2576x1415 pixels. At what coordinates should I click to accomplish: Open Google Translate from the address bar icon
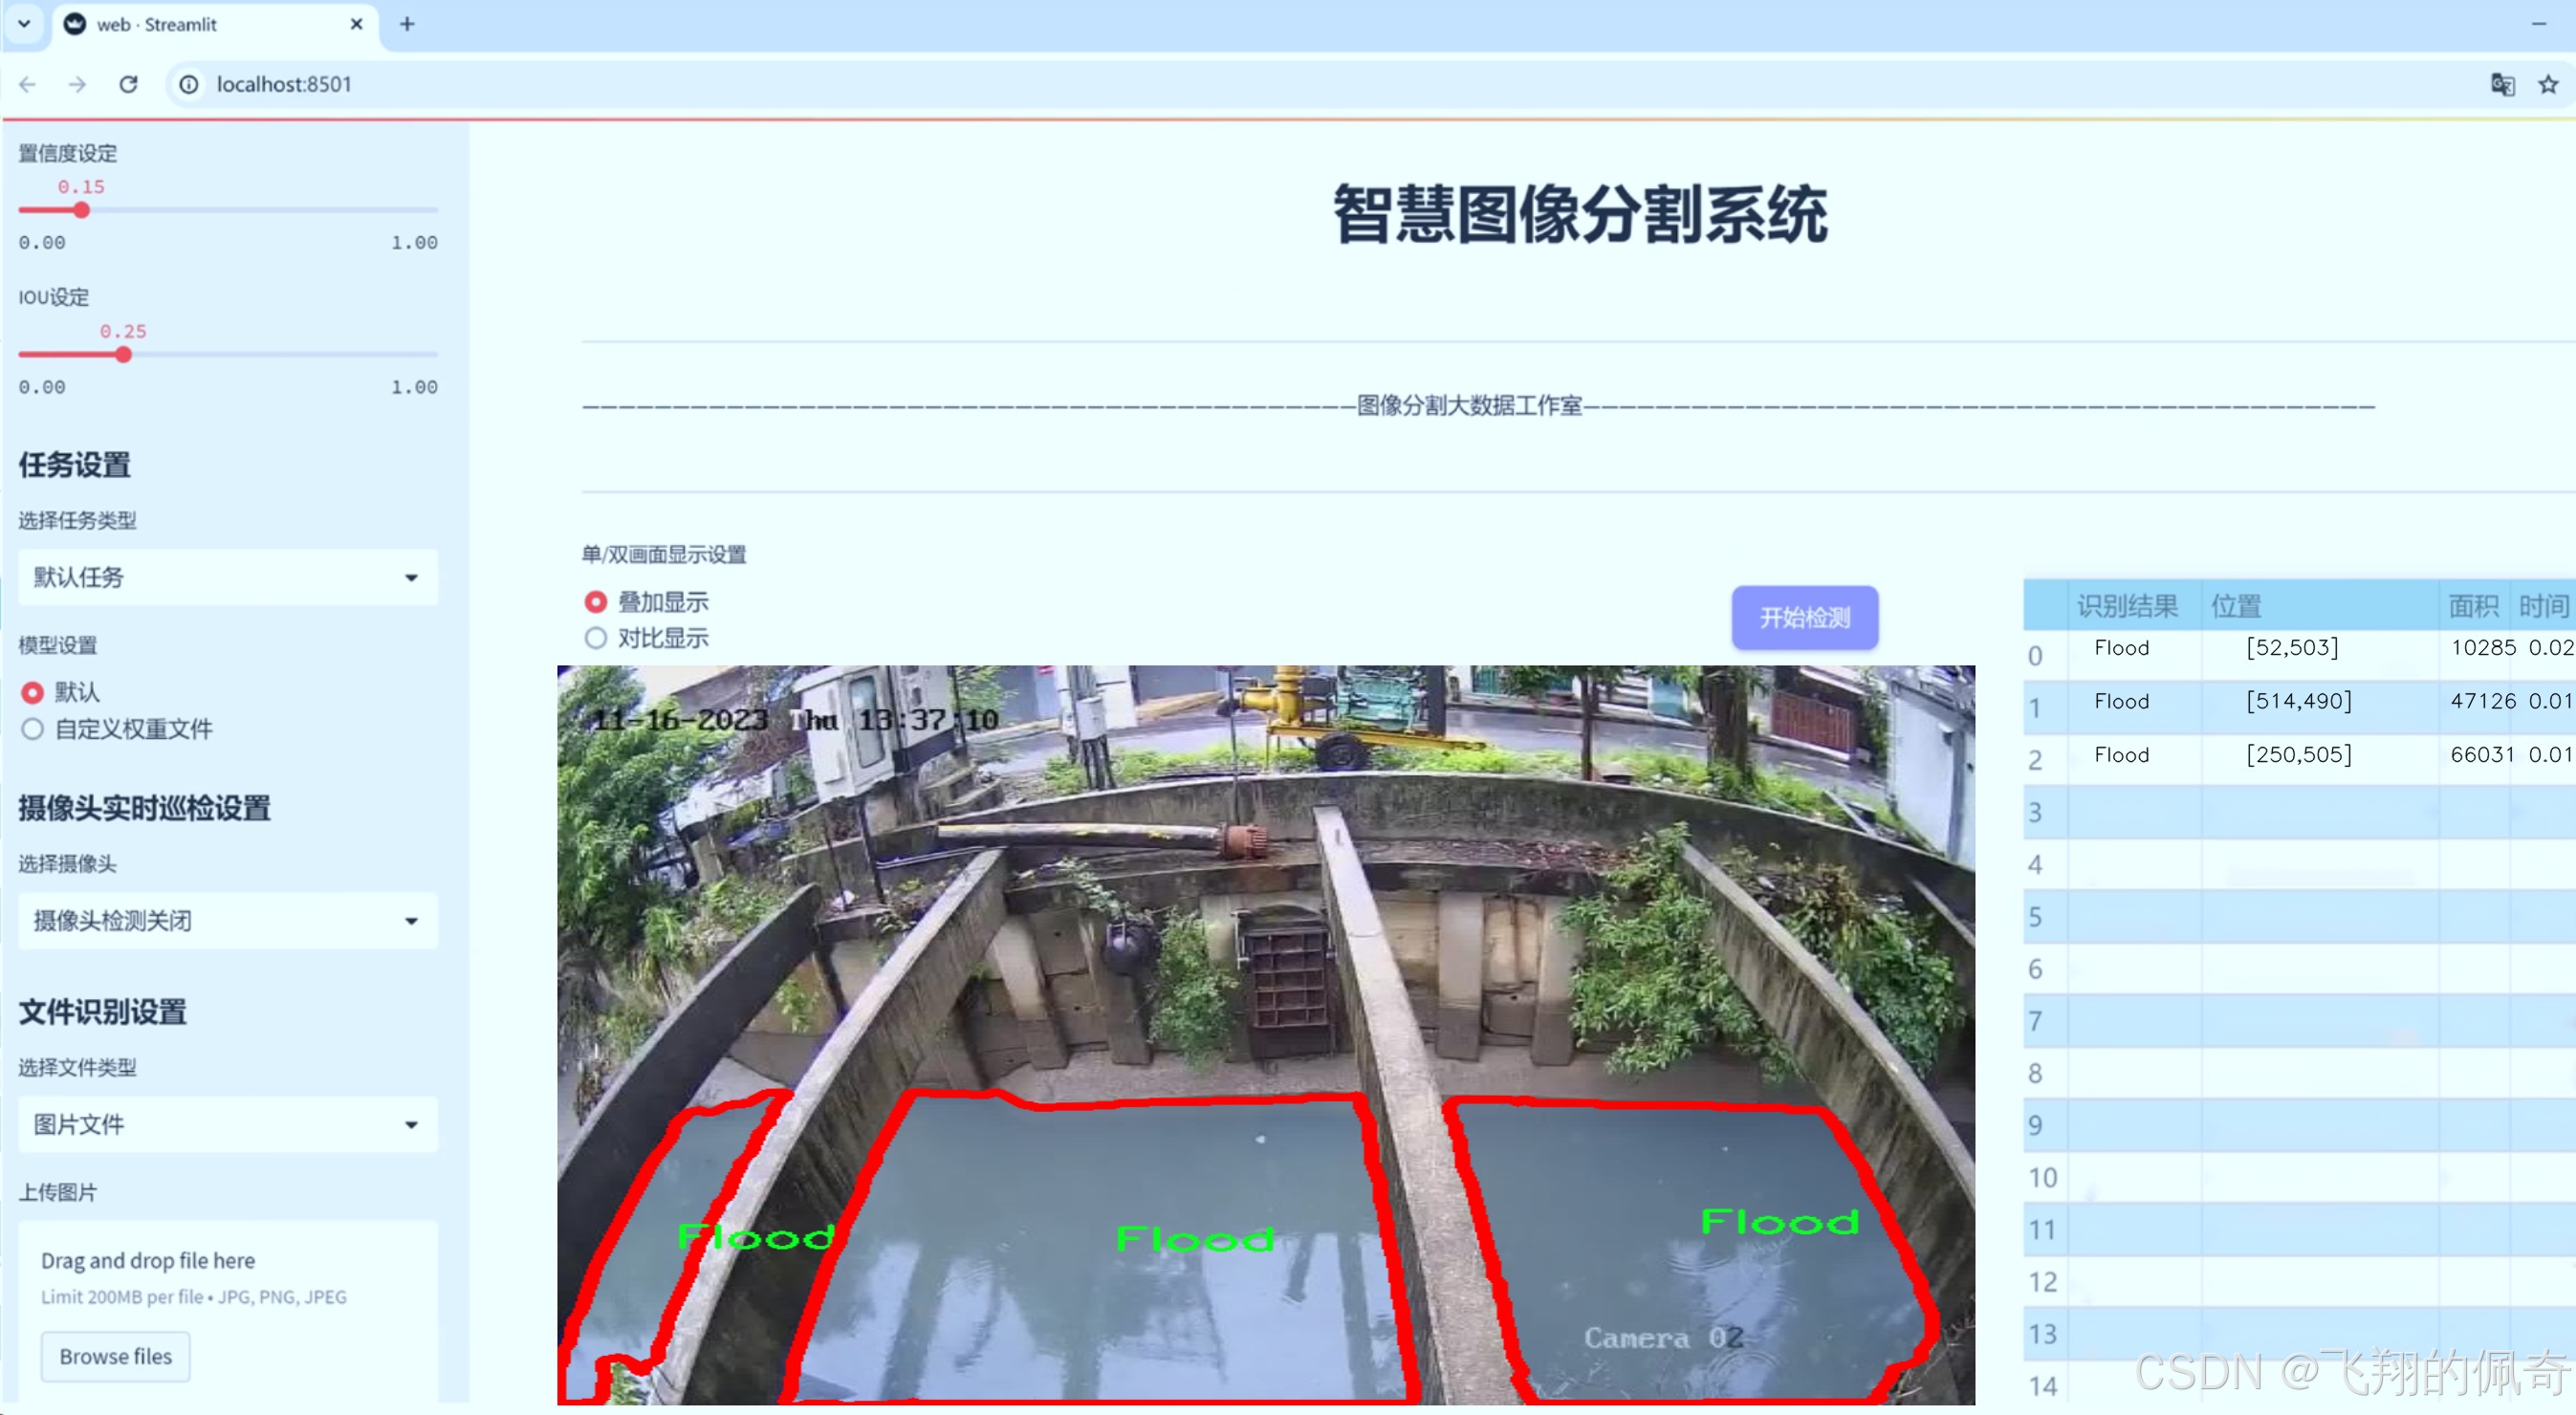pos(2501,85)
